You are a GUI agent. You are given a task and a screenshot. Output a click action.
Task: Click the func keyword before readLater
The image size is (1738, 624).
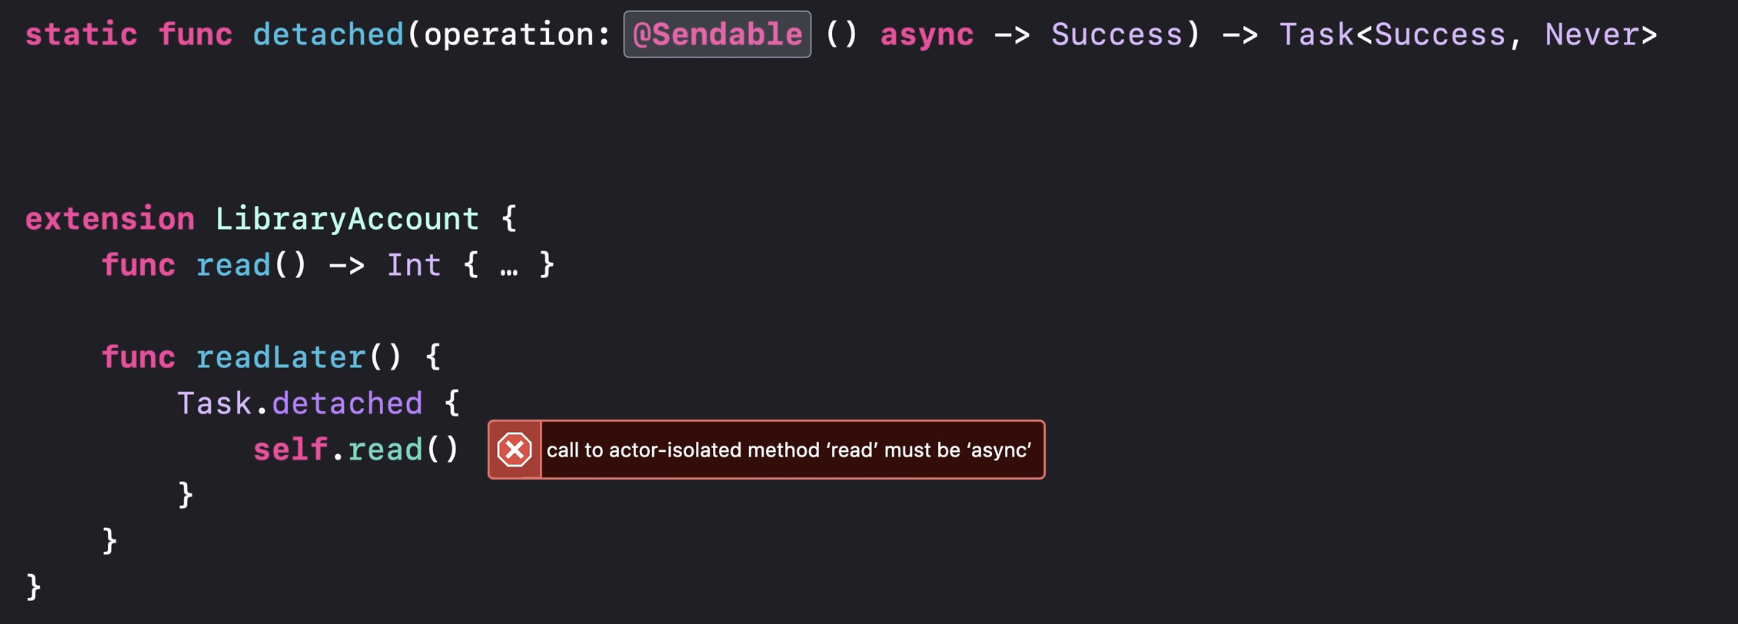[x=138, y=357]
